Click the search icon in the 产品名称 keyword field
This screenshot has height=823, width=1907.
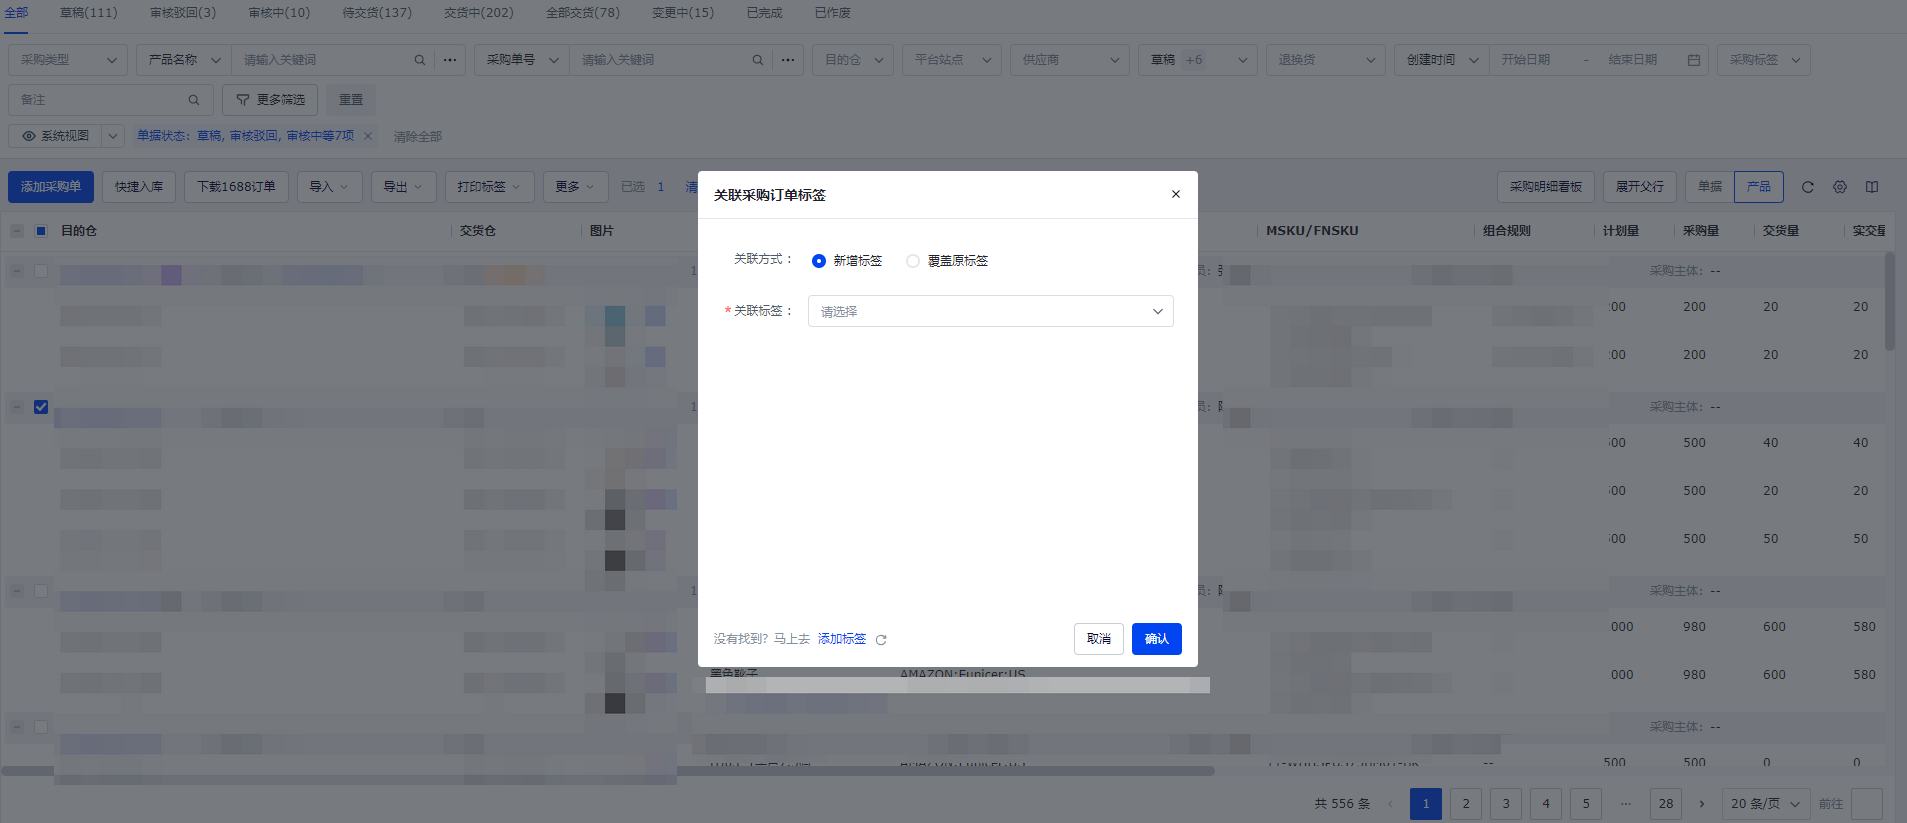point(420,60)
